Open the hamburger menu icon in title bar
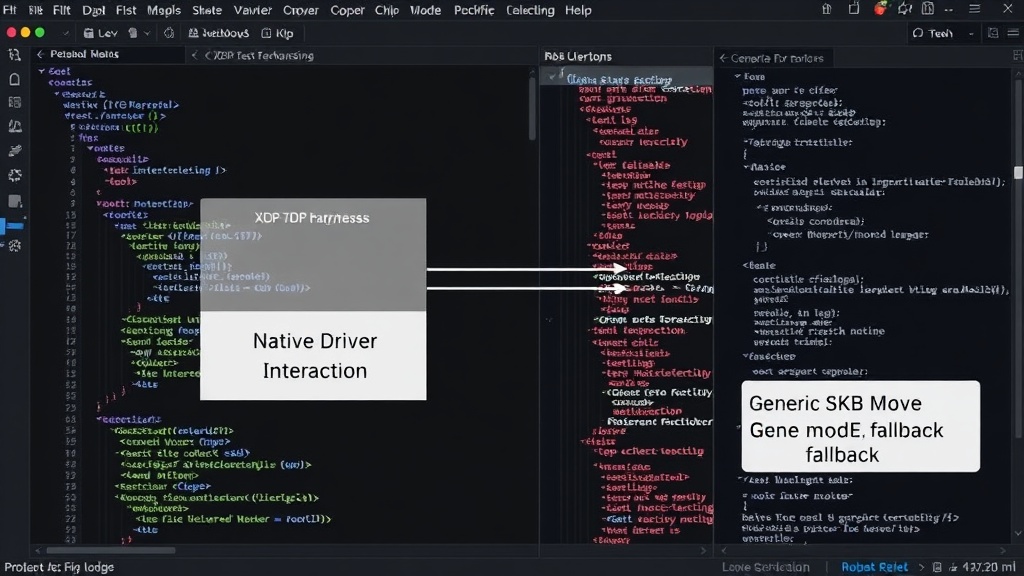This screenshot has width=1024, height=576. coord(974,9)
